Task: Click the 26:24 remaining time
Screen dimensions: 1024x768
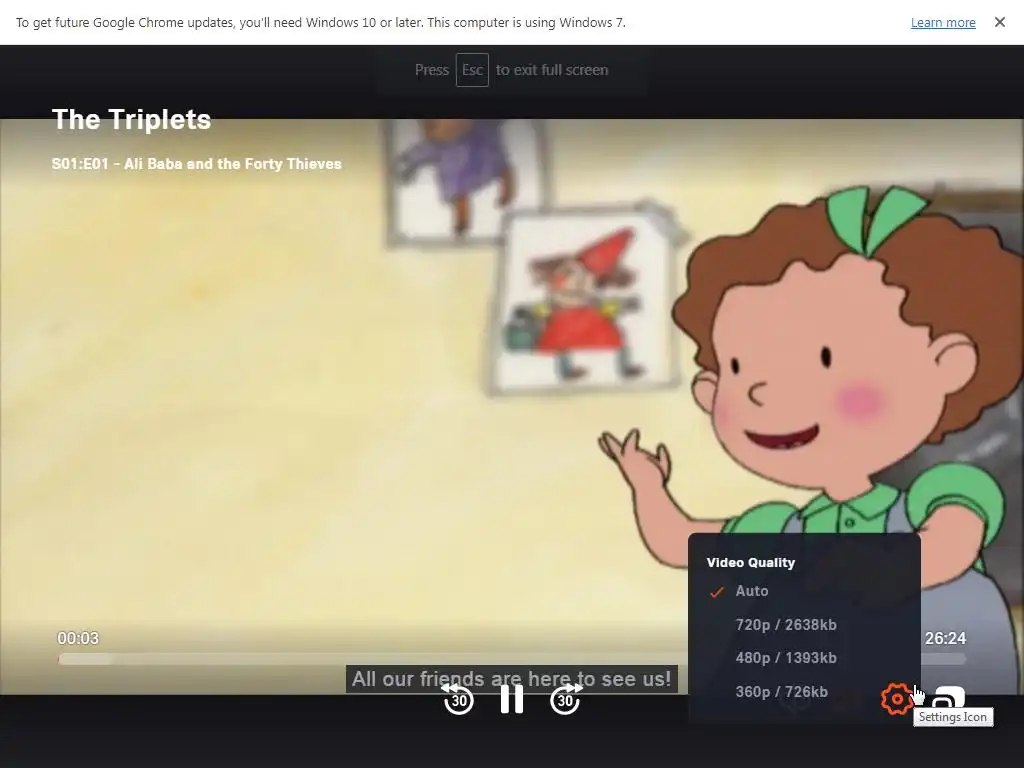Action: [x=945, y=638]
